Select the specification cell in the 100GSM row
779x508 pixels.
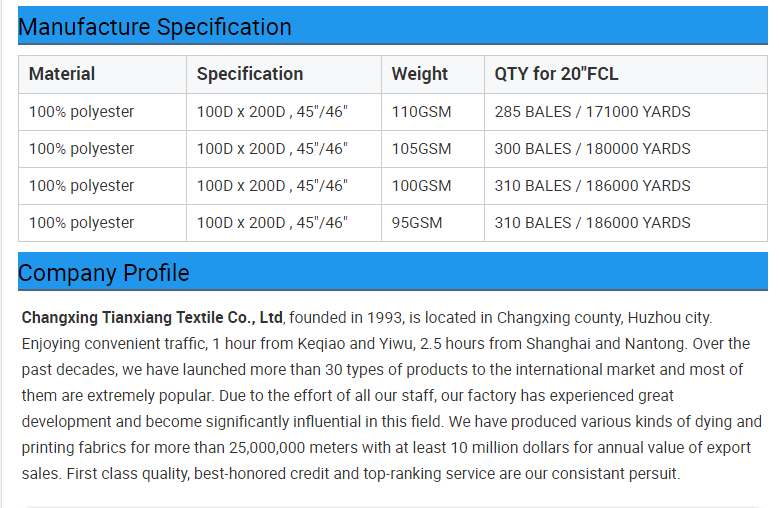[x=272, y=186]
